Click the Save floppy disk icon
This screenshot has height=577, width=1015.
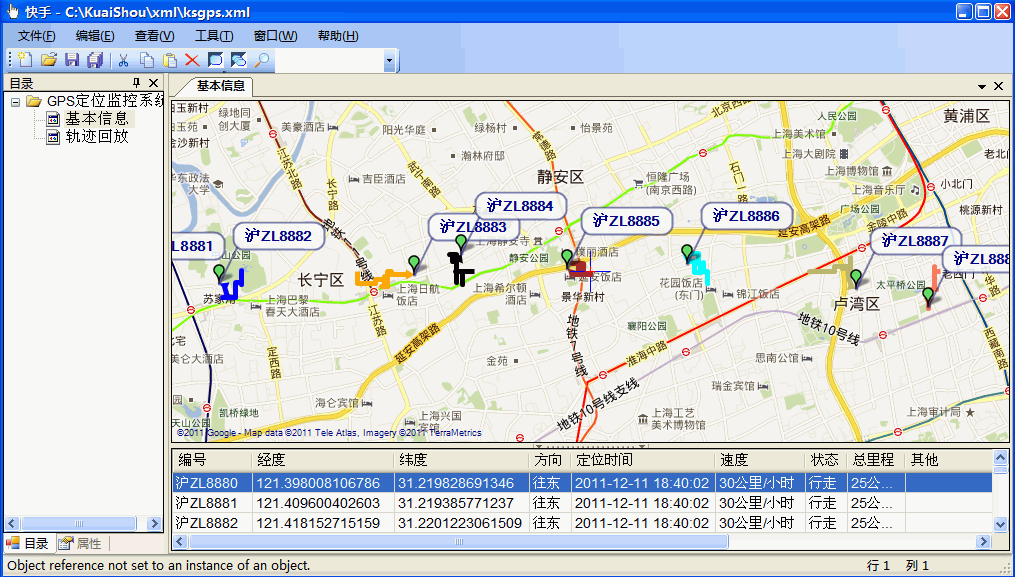pyautogui.click(x=72, y=60)
